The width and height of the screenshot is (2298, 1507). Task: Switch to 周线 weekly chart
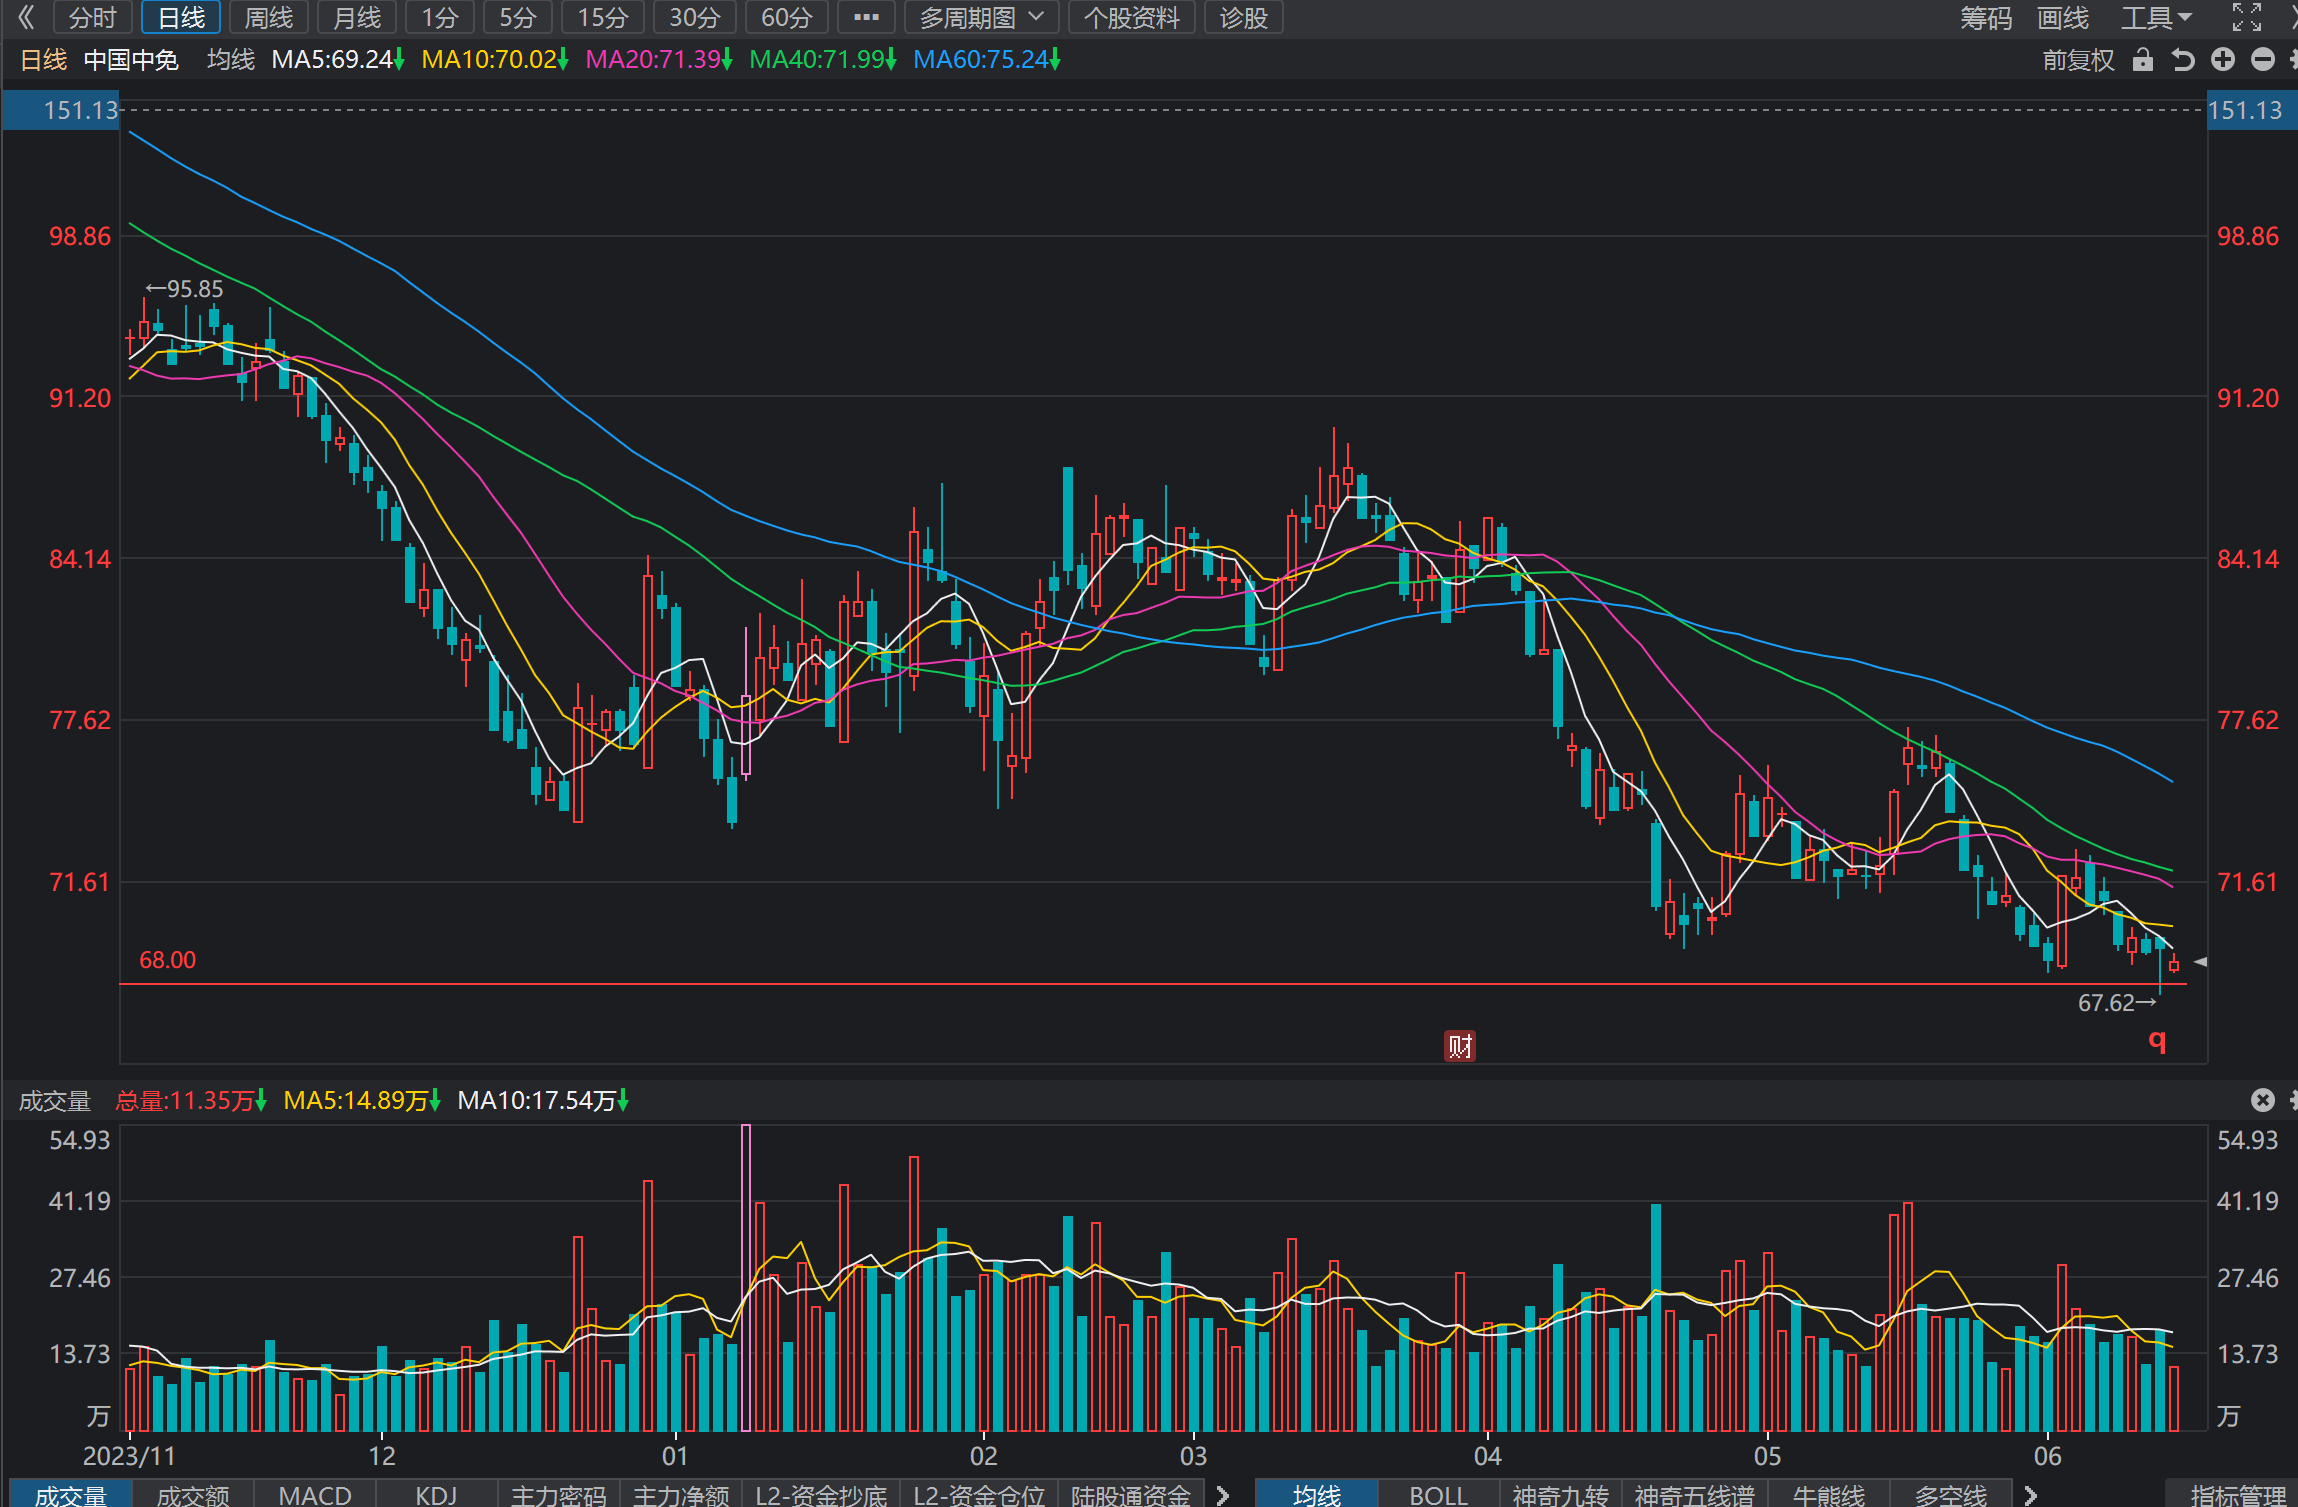tap(269, 17)
